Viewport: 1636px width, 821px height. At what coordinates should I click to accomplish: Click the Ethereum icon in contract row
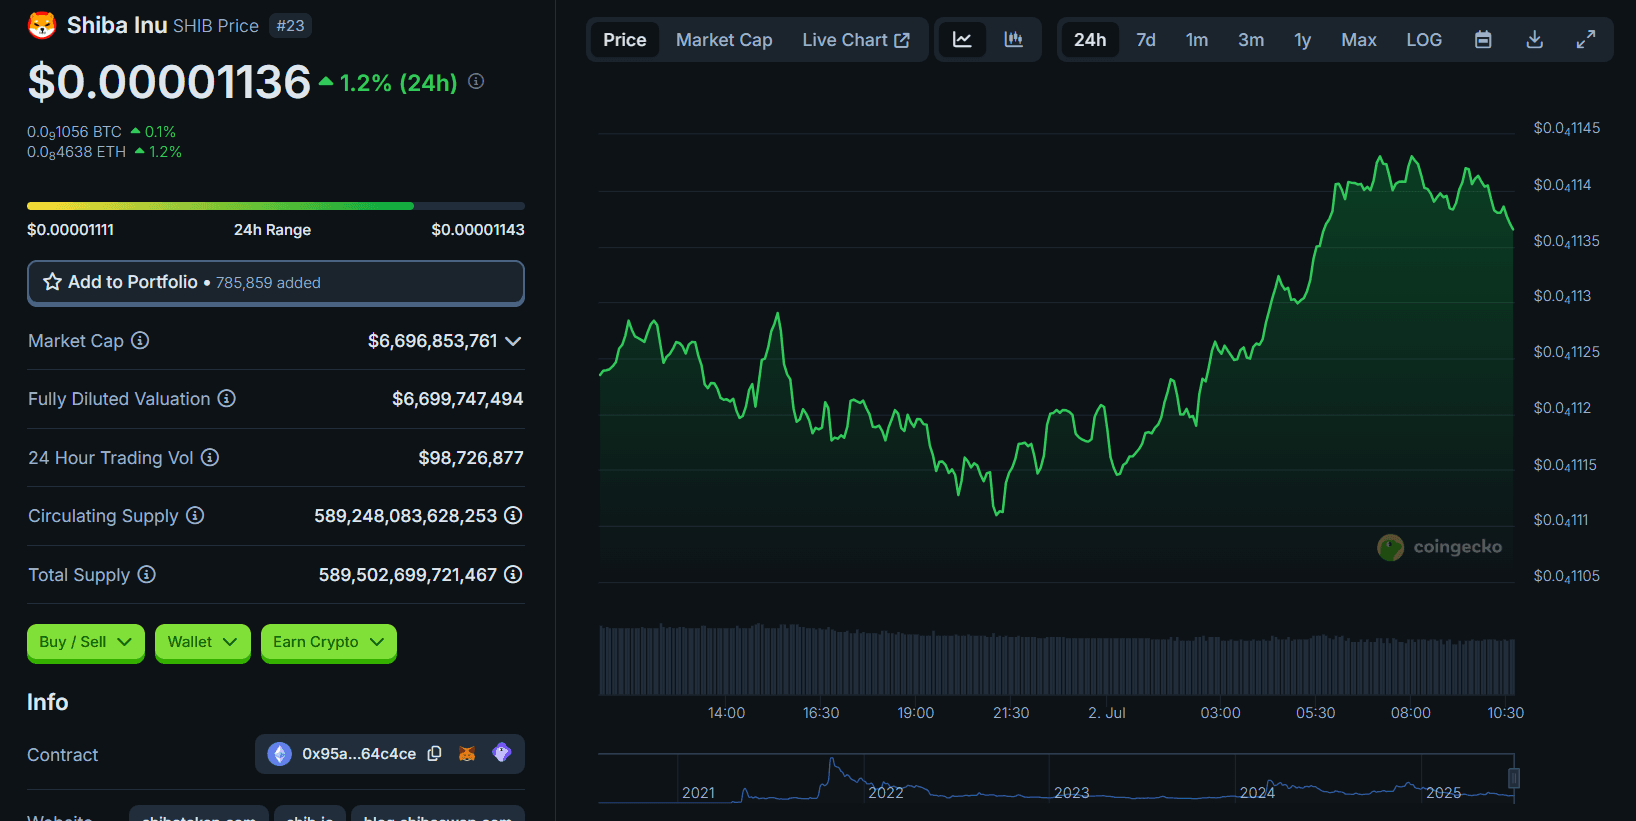(x=280, y=754)
